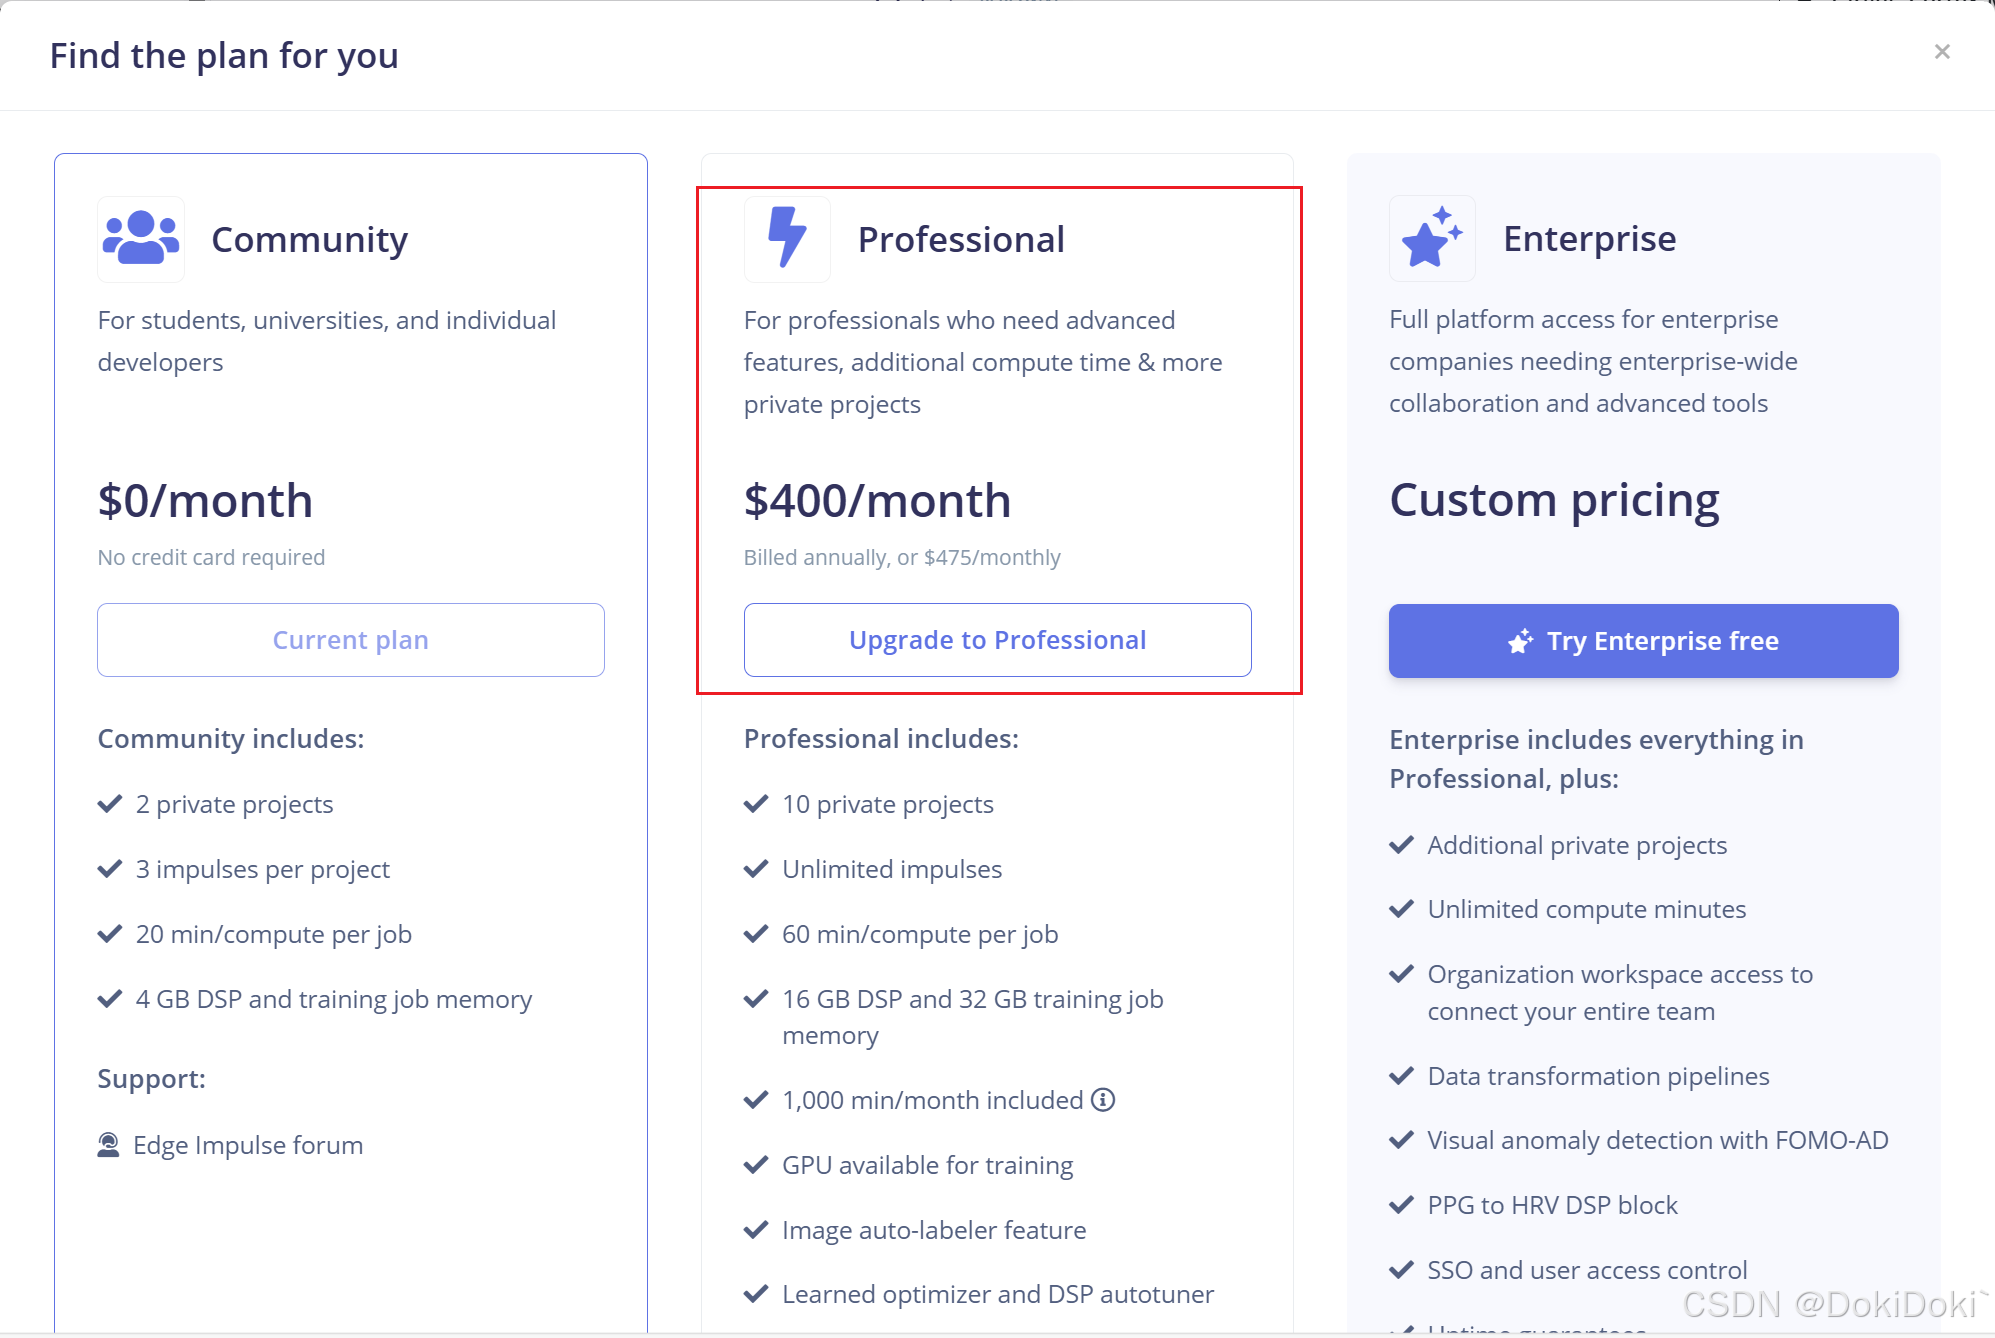Viewport: 1995px width, 1338px height.
Task: Click the Image auto-labeler feature item
Action: tap(933, 1230)
